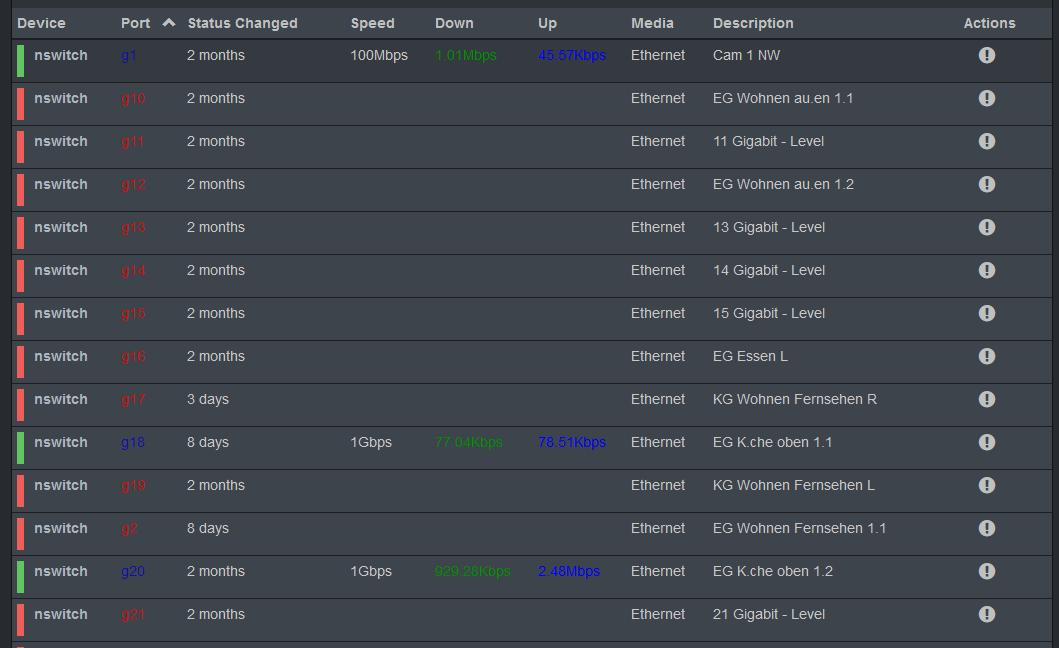Image resolution: width=1059 pixels, height=648 pixels.
Task: Sort the table by Speed column
Action: pos(371,22)
